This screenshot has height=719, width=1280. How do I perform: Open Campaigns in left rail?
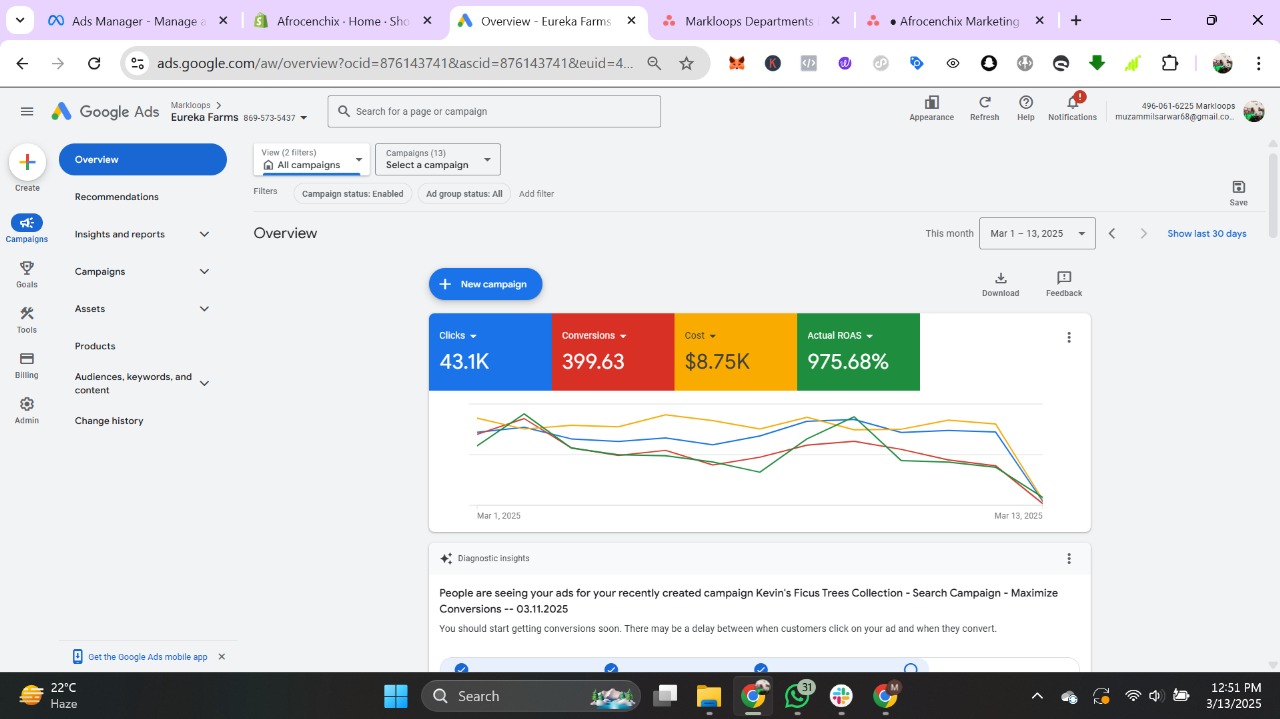27,228
